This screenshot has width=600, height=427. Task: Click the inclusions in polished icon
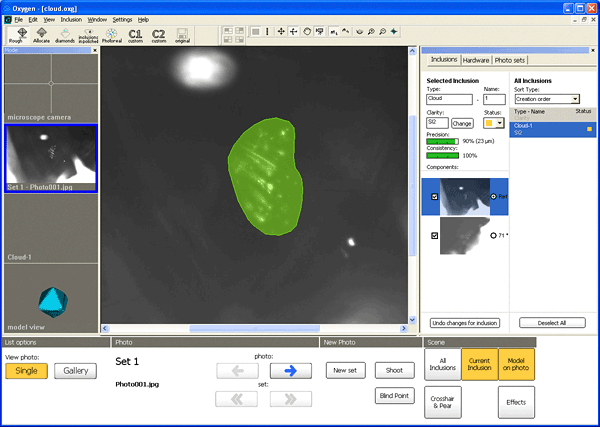(x=87, y=35)
